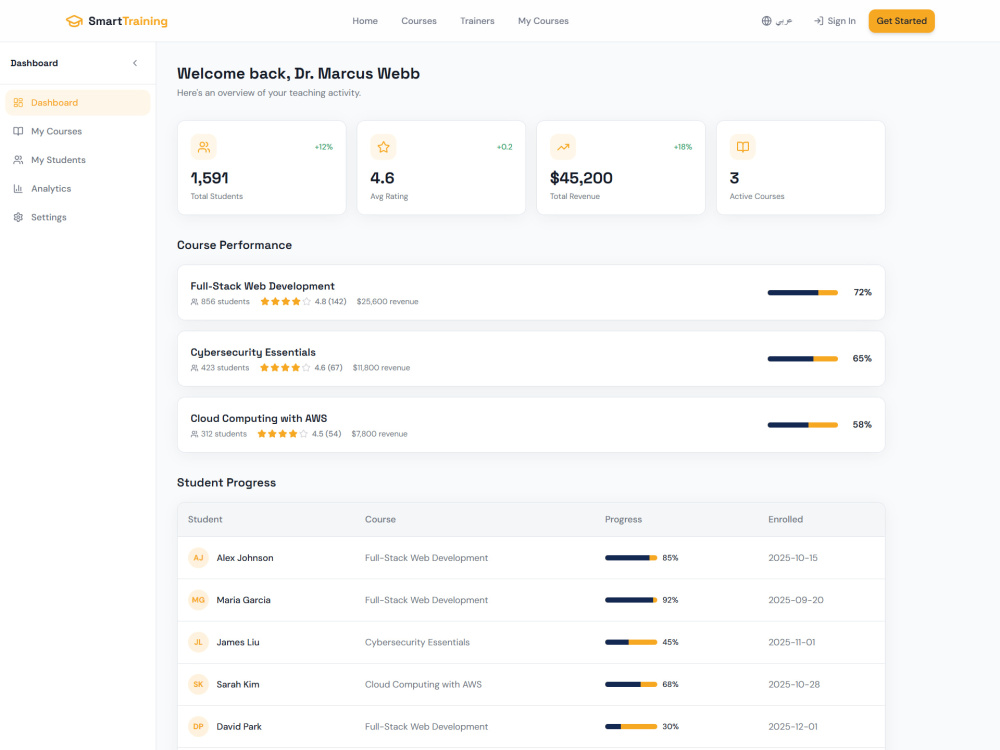Click the +0.2 rating change badge
Viewport: 1000px width, 750px height.
click(504, 147)
